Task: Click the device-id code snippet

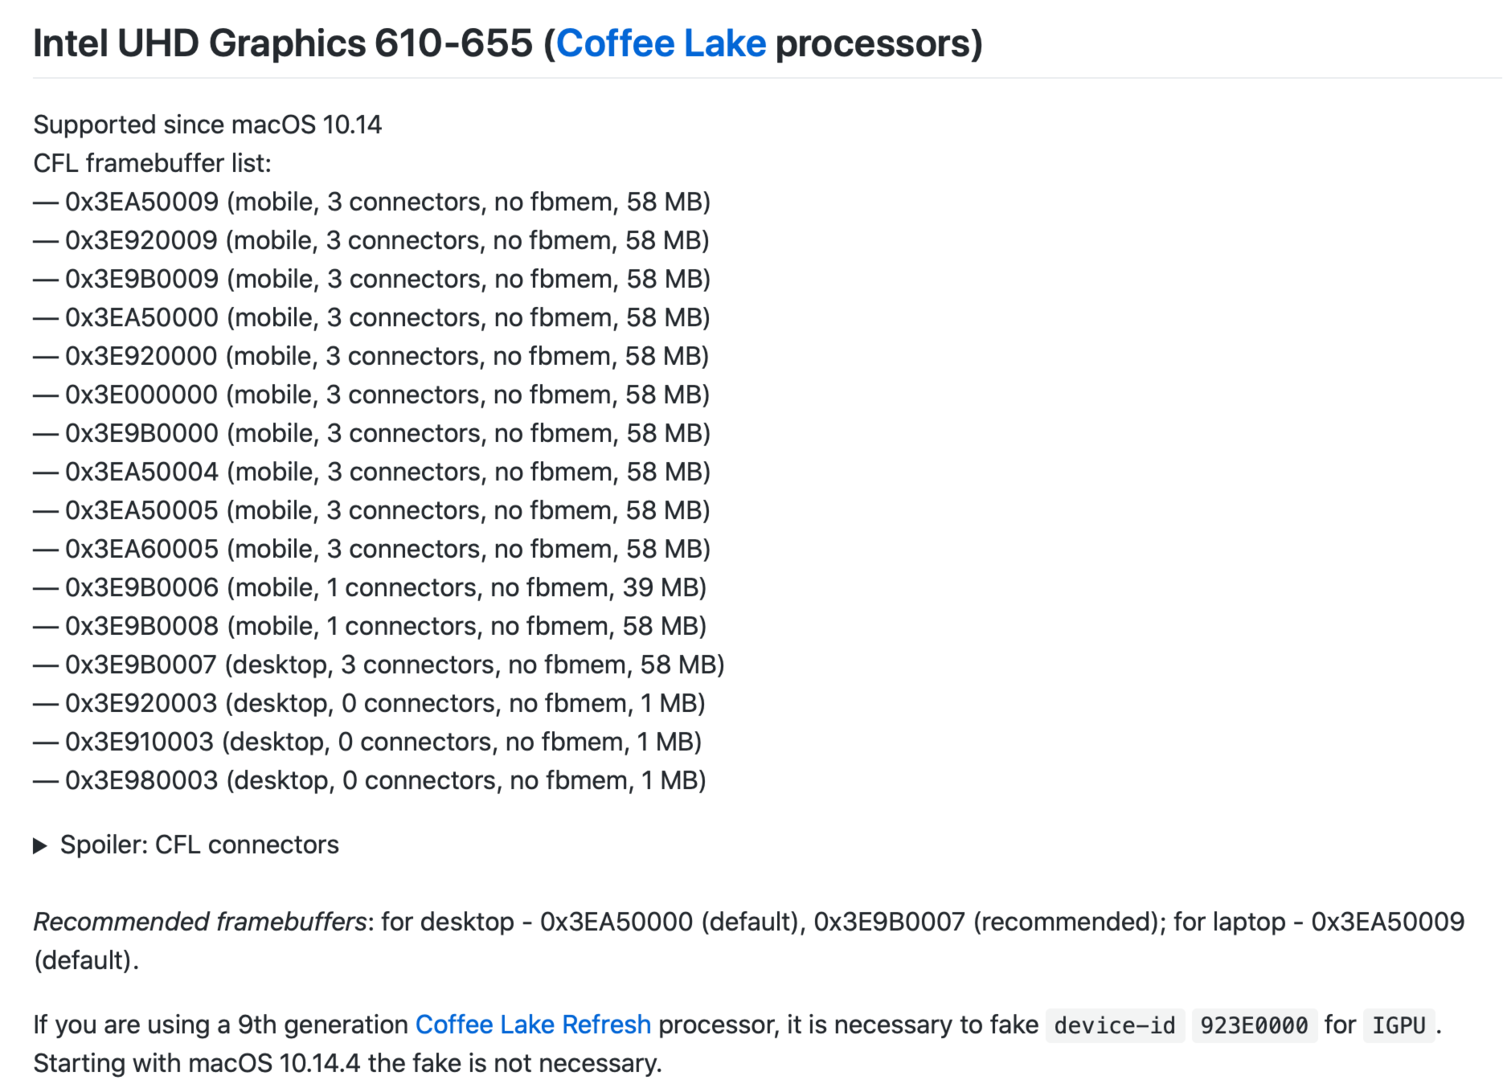Action: (1114, 1026)
